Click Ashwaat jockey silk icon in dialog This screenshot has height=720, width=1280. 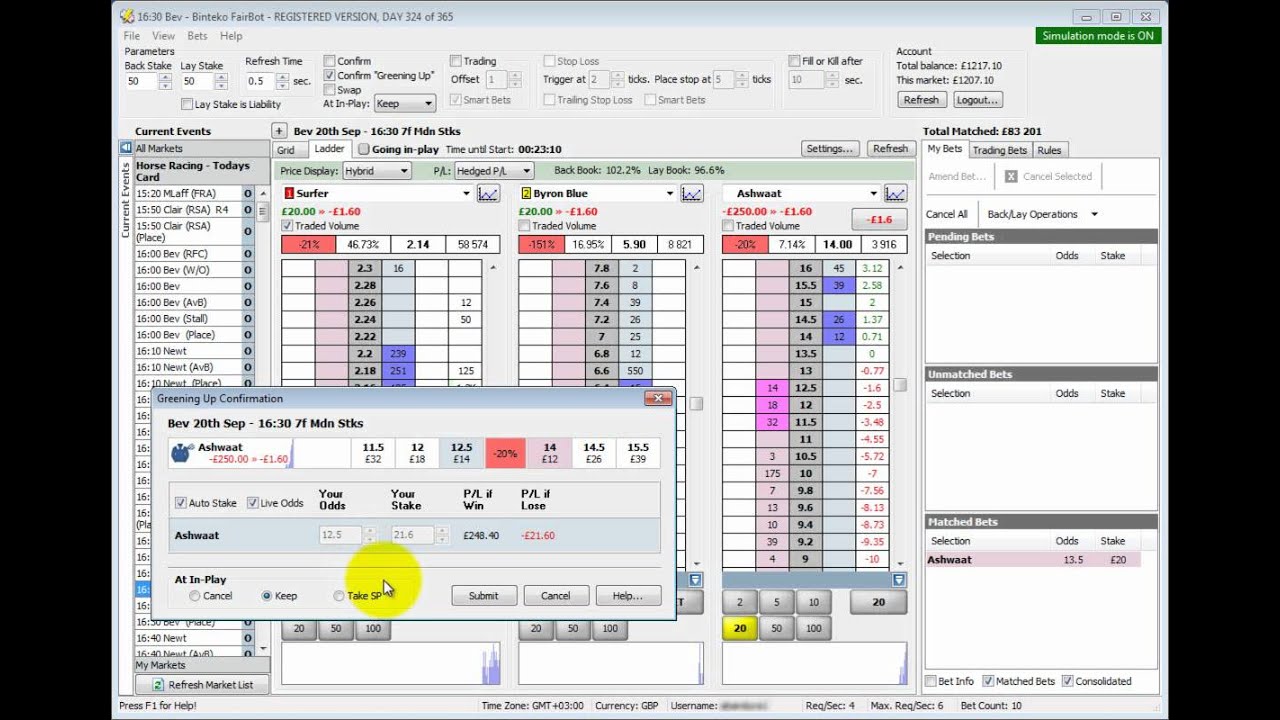click(182, 453)
